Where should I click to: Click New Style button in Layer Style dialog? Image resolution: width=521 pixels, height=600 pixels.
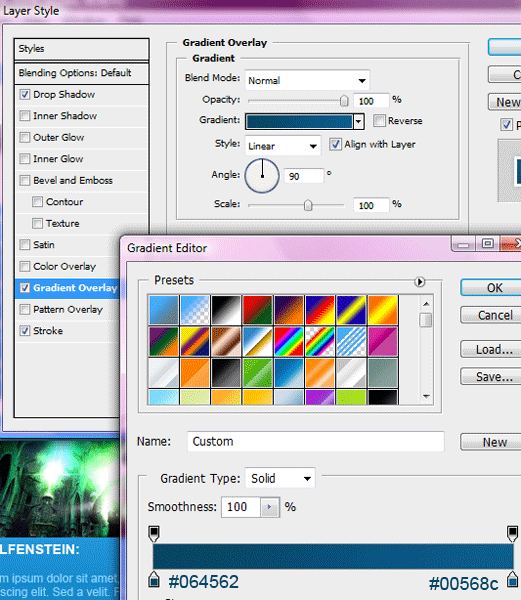(505, 102)
